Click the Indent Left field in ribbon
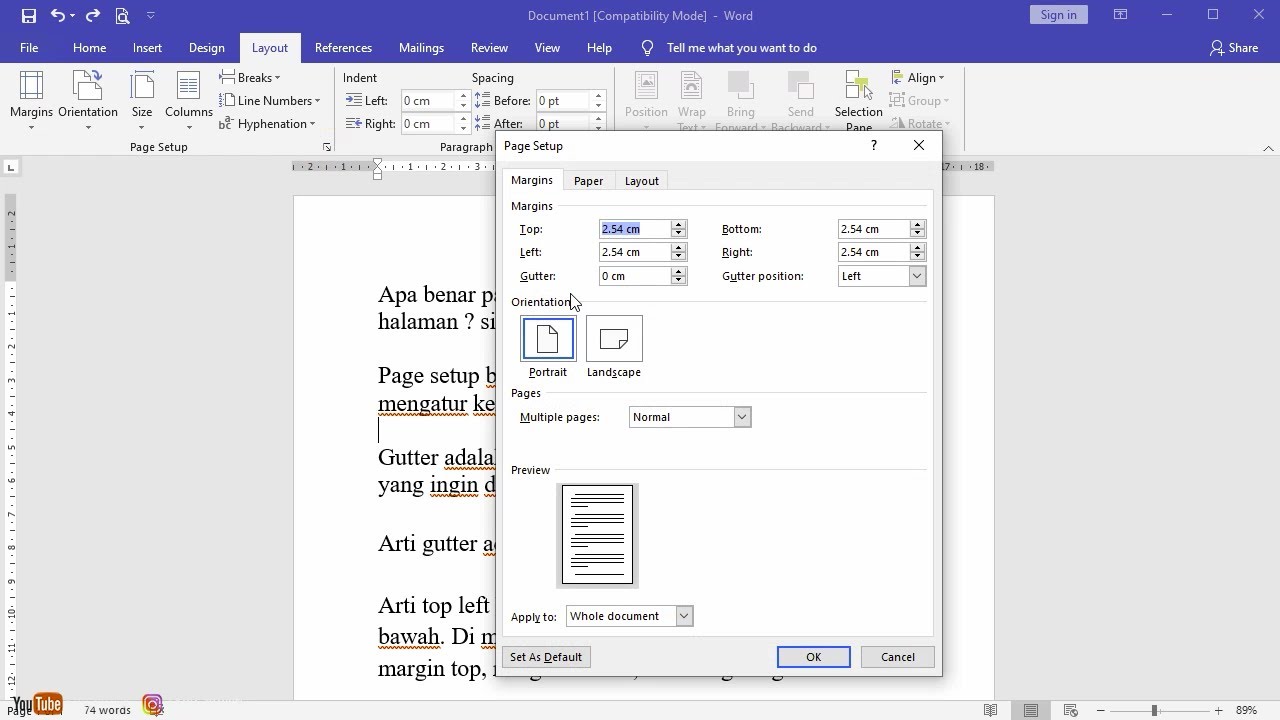Viewport: 1280px width, 720px height. [x=430, y=101]
